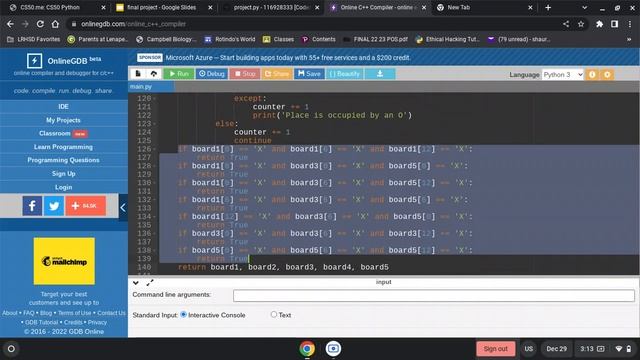Open My Projects in sidebar
Viewport: 640px width, 360px height.
pos(63,120)
